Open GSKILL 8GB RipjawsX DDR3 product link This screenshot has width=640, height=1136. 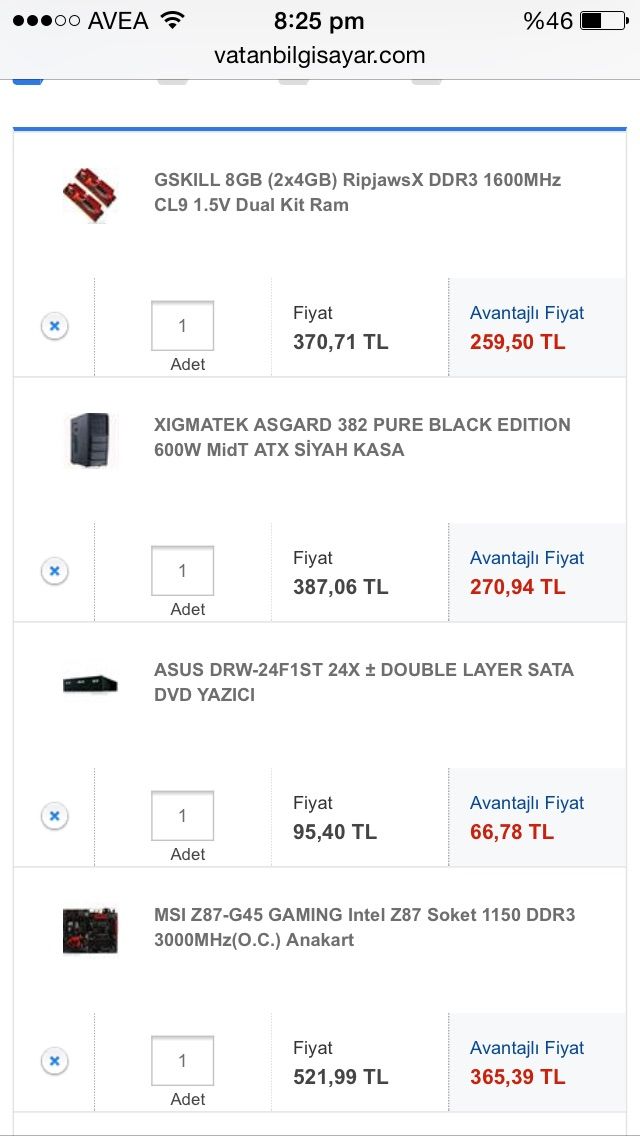point(357,192)
